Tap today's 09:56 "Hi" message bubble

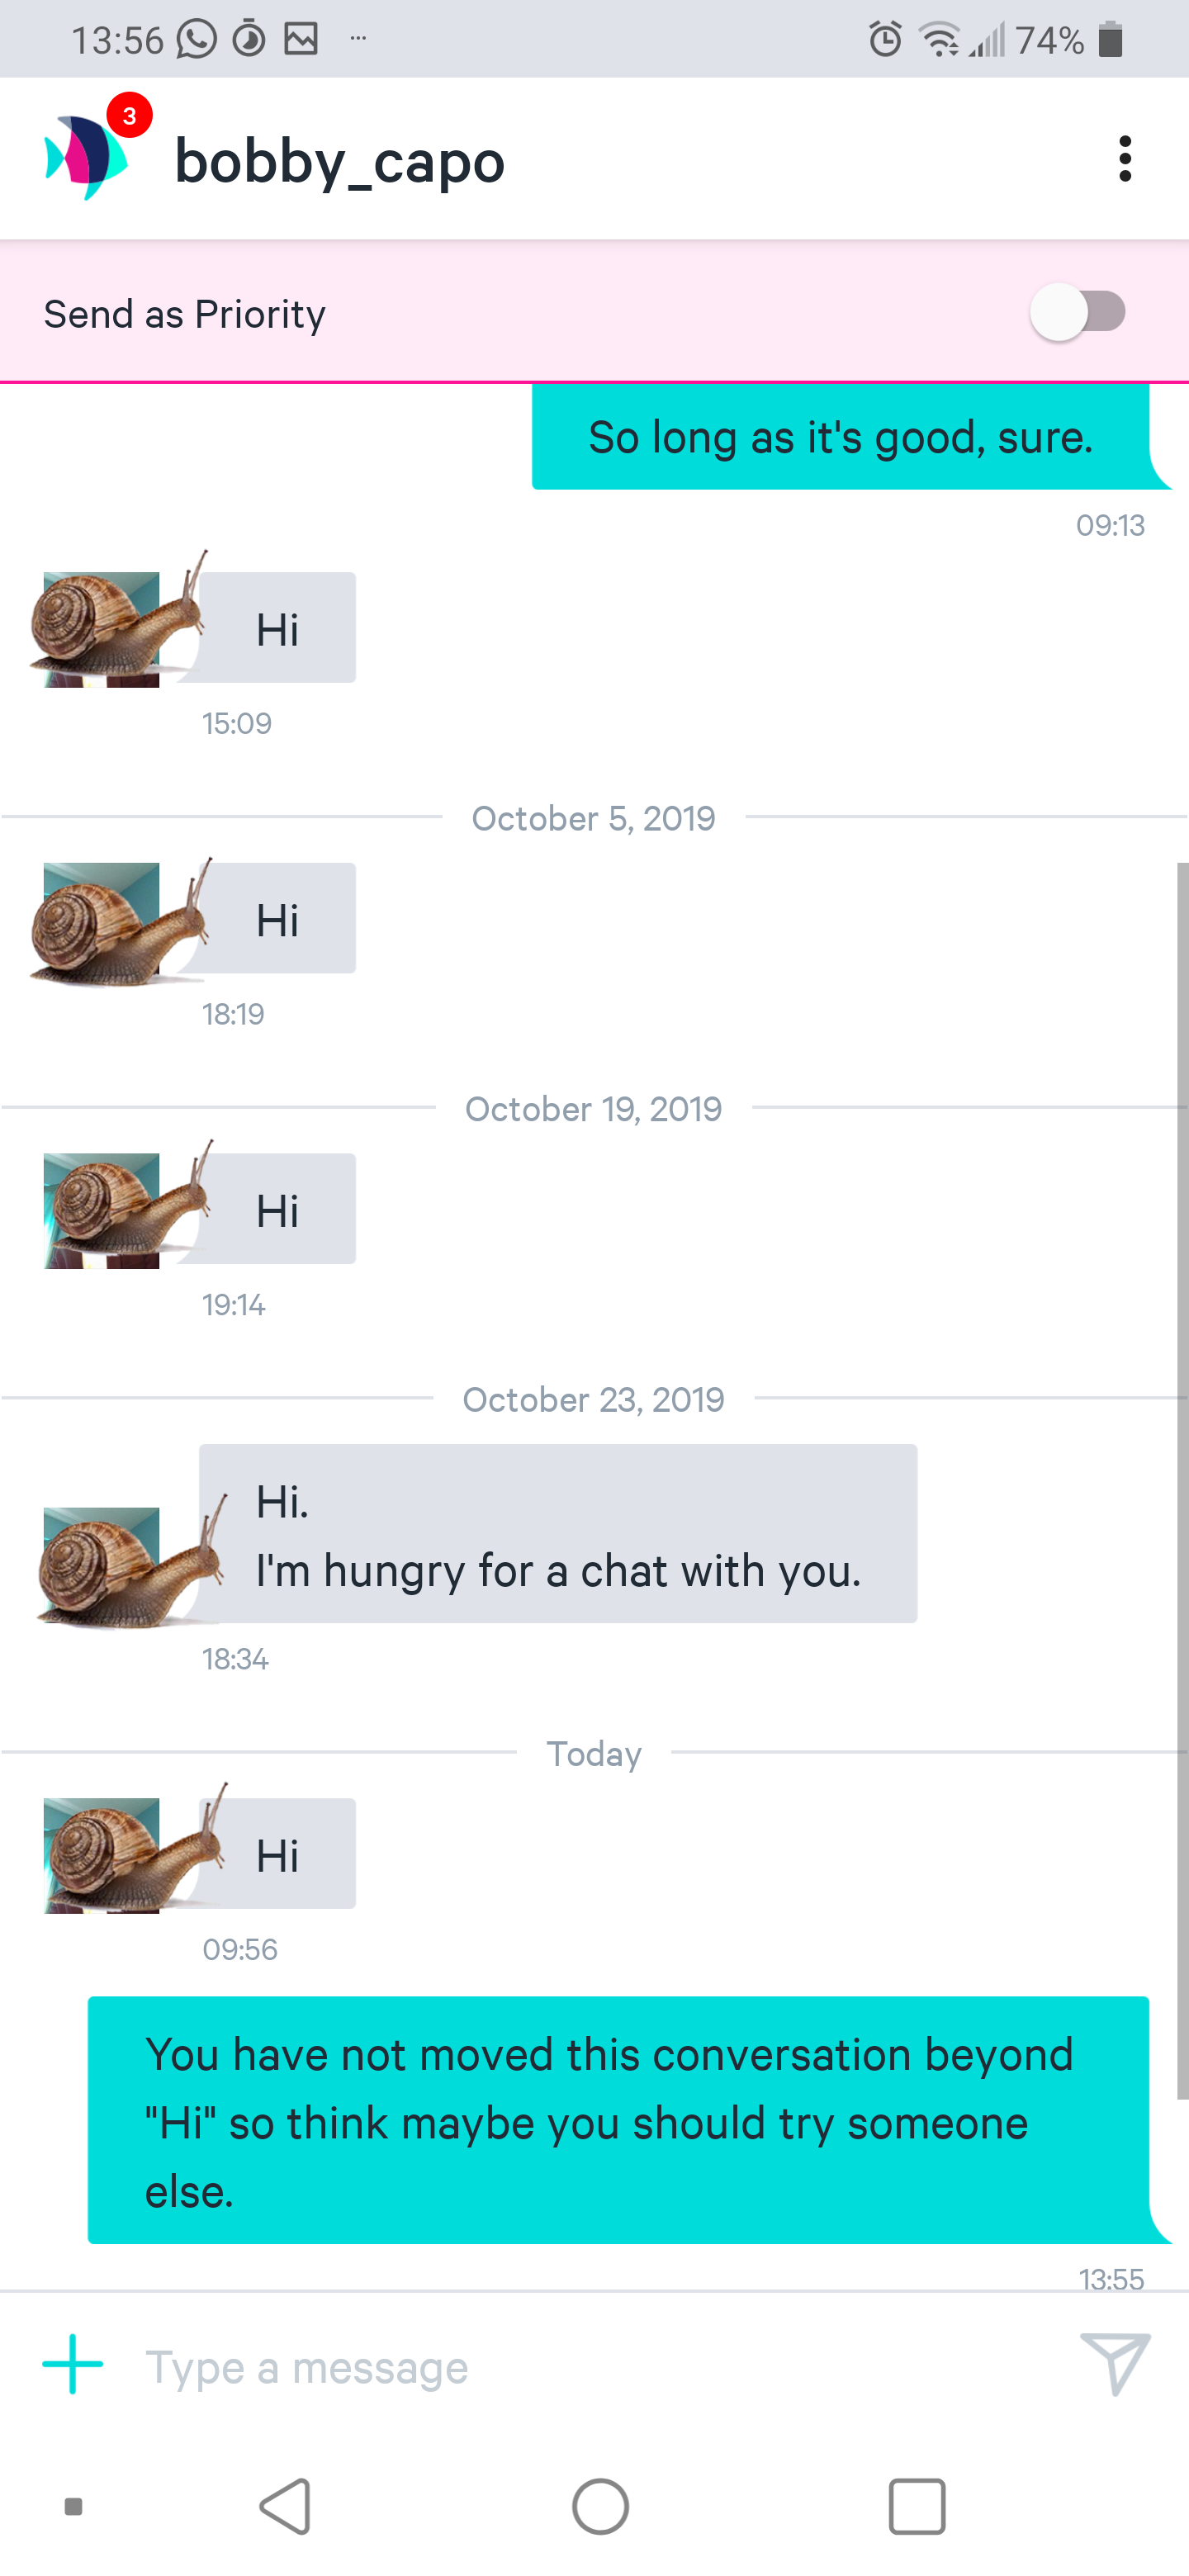point(278,1854)
